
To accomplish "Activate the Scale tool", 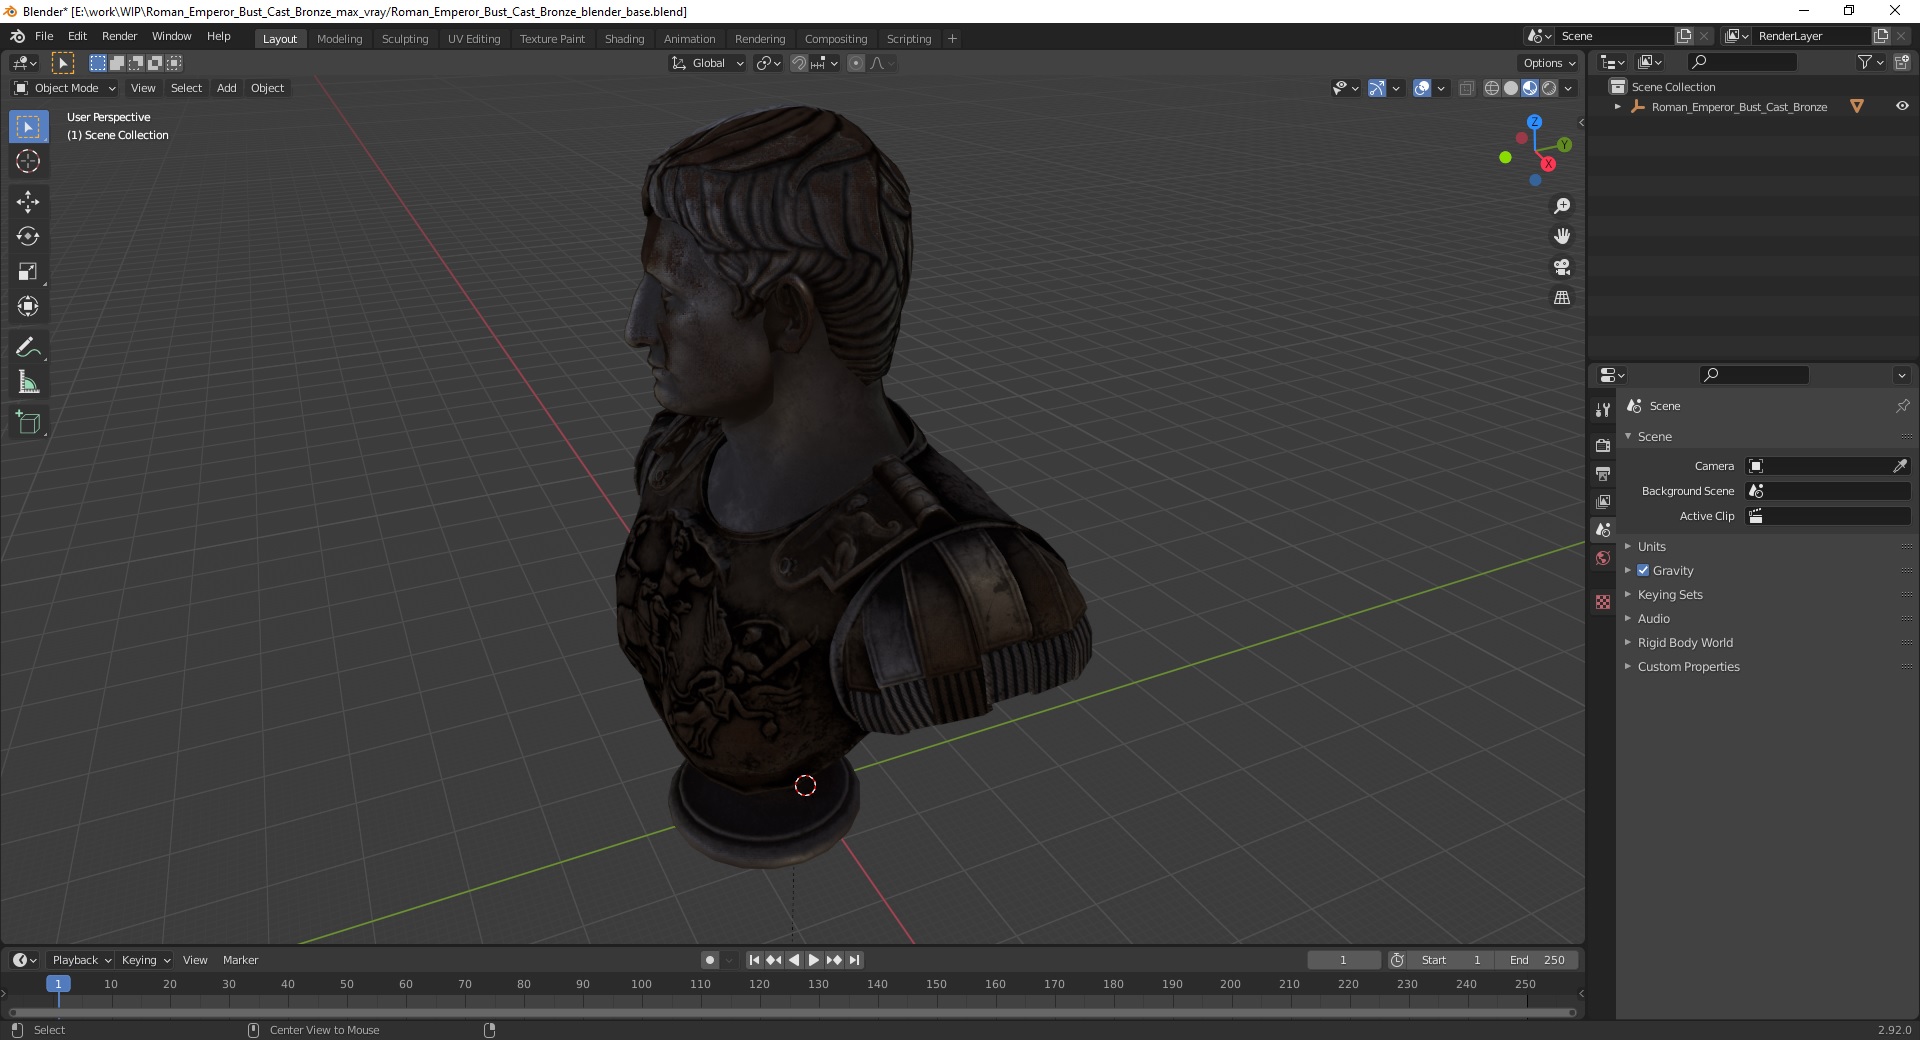I will point(28,272).
